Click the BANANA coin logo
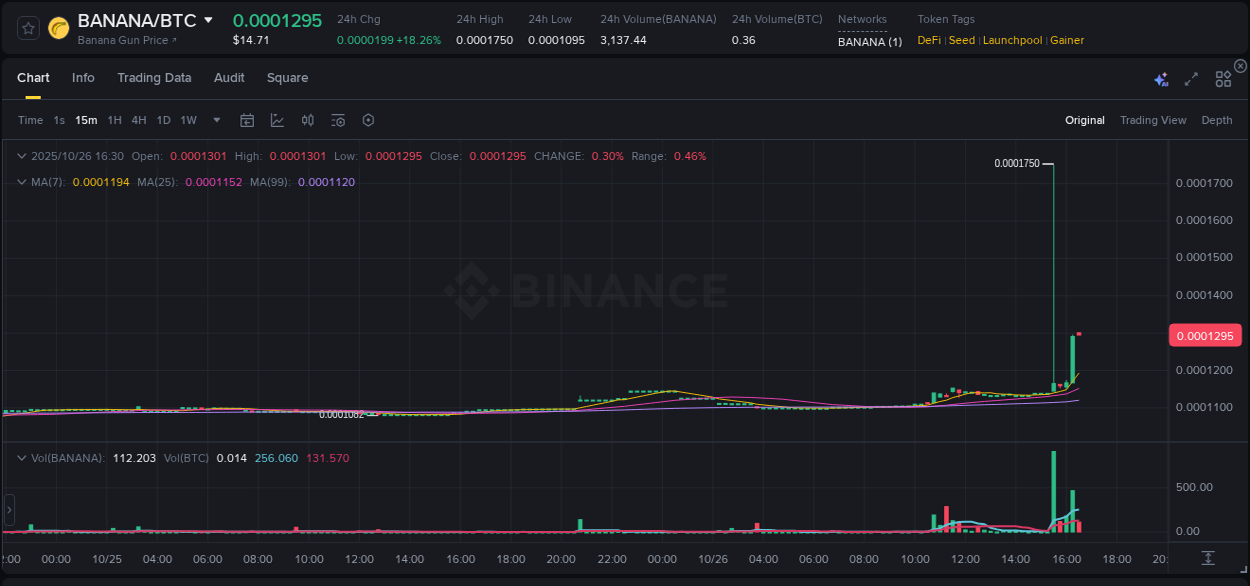 click(x=58, y=28)
